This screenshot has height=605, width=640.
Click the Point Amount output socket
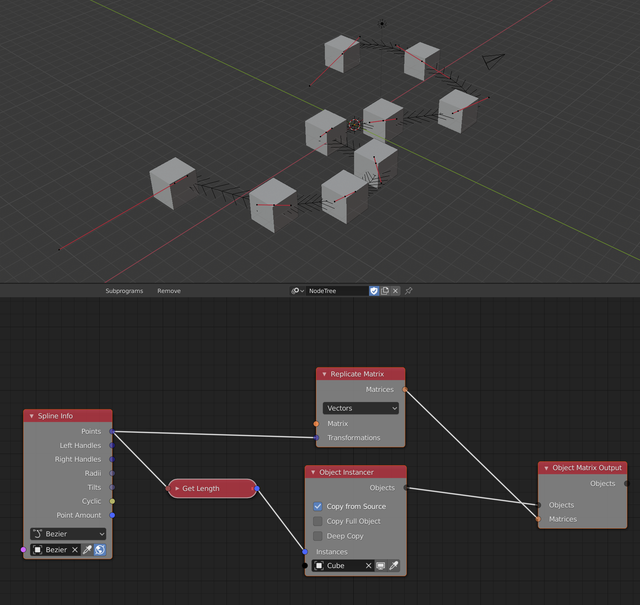pos(112,515)
